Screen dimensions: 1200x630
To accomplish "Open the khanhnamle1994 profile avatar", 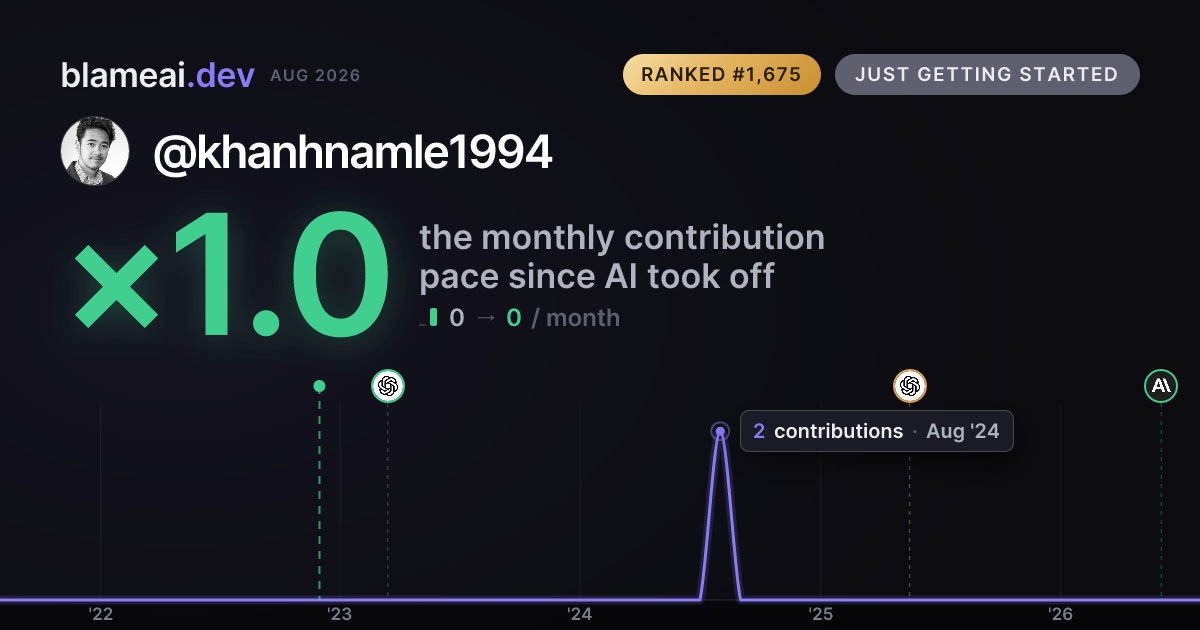I will coord(95,151).
